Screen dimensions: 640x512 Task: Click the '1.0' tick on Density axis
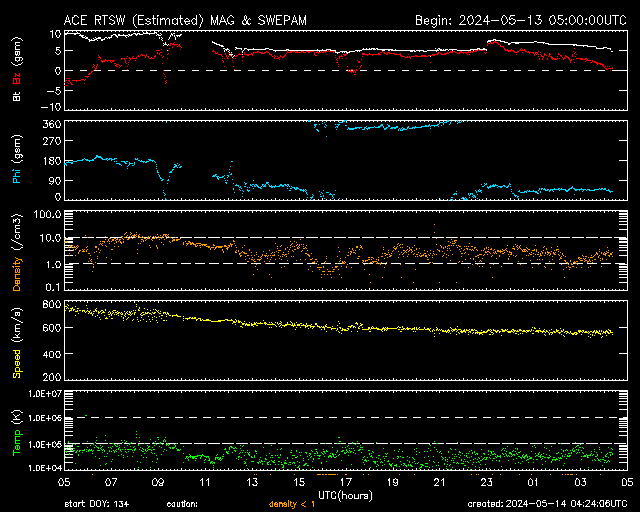[x=53, y=264]
